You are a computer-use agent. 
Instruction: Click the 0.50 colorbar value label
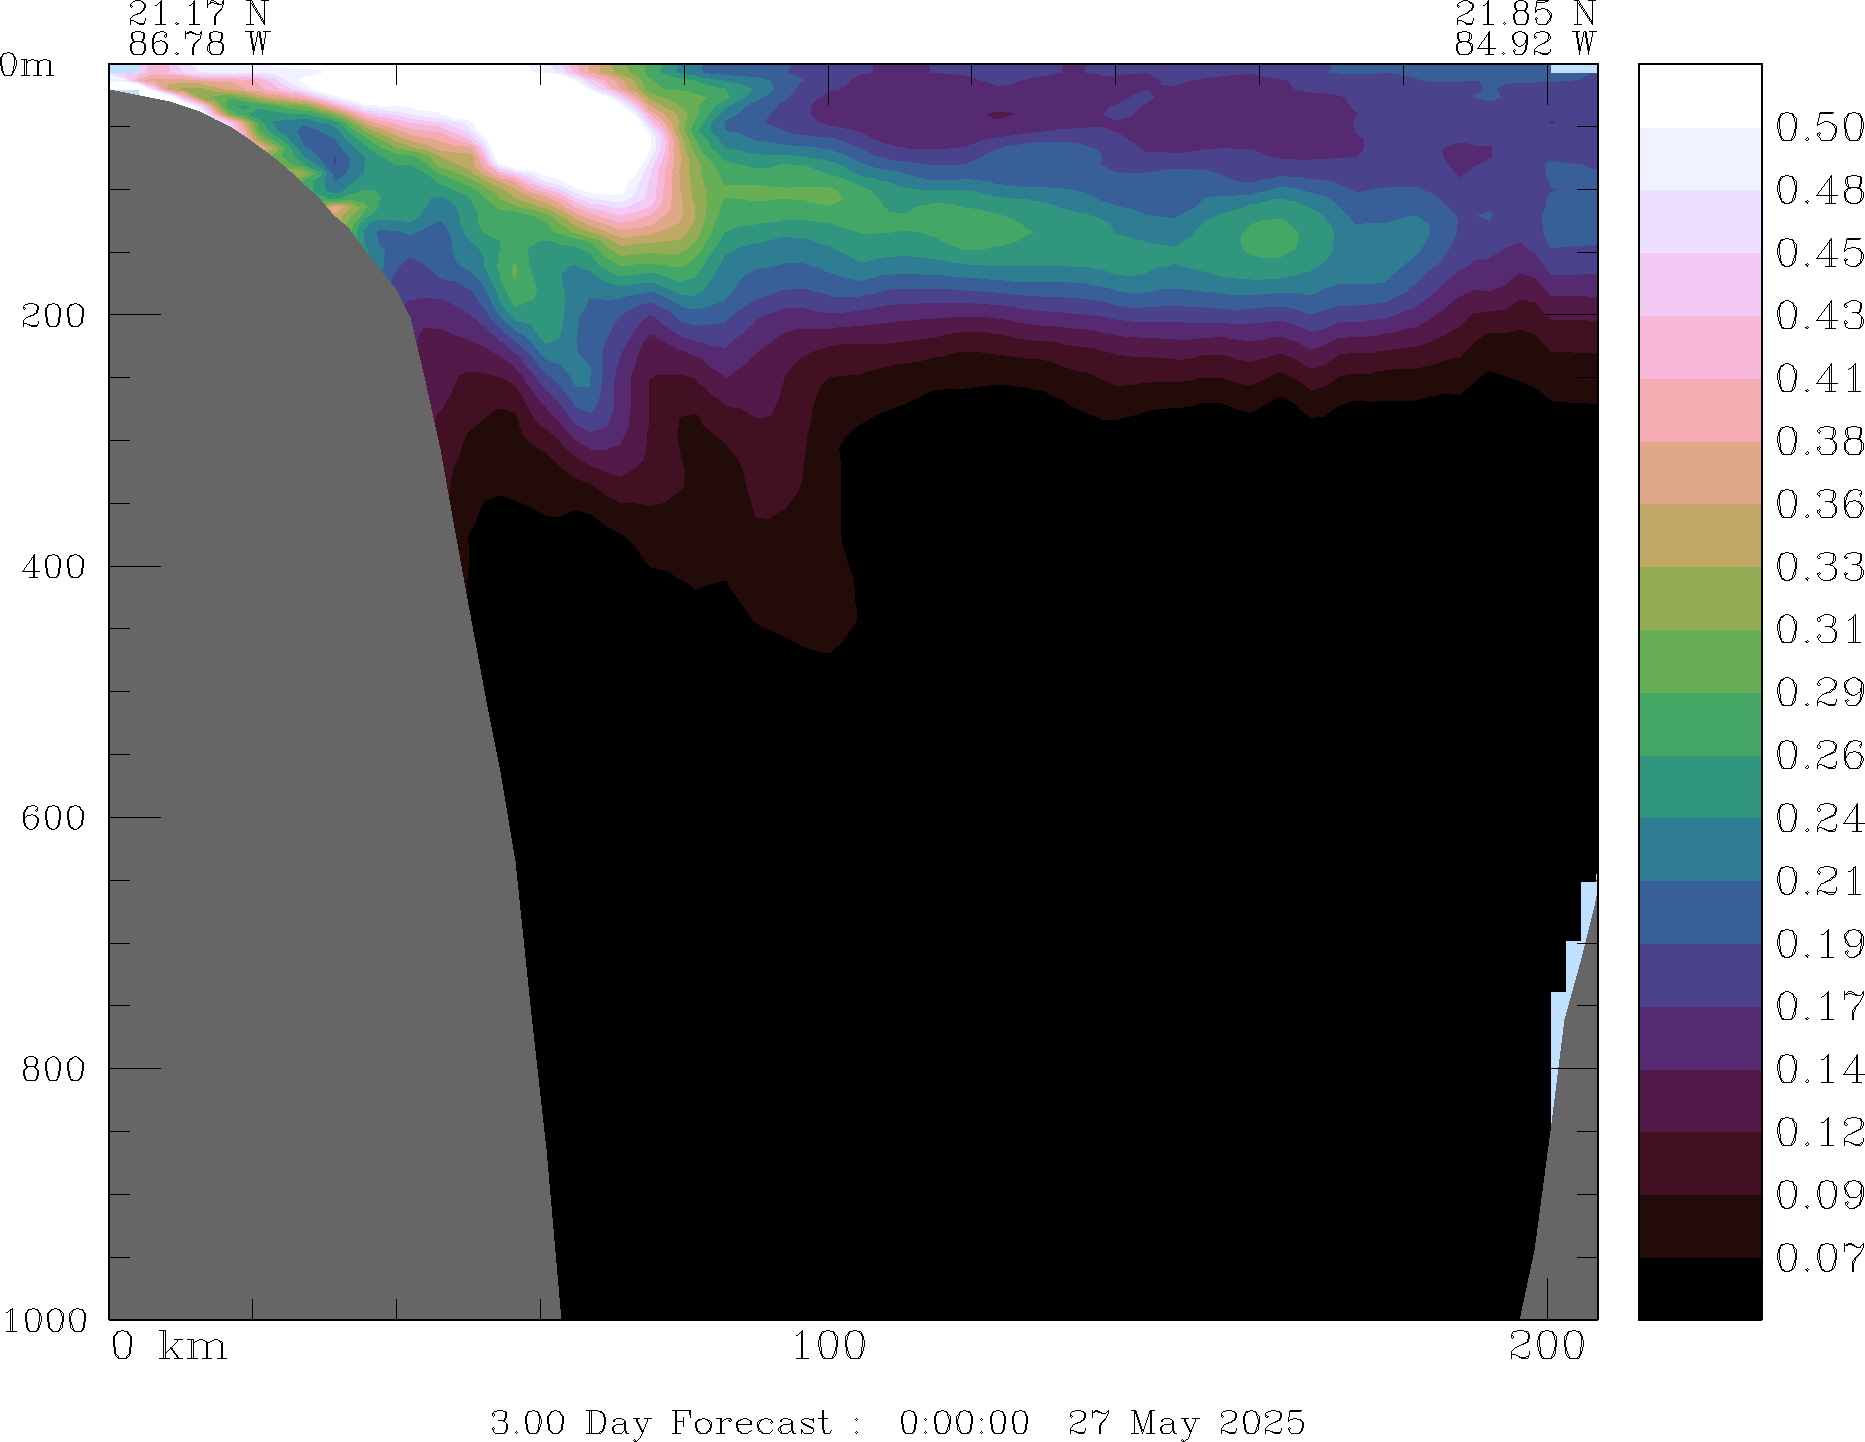point(1818,127)
